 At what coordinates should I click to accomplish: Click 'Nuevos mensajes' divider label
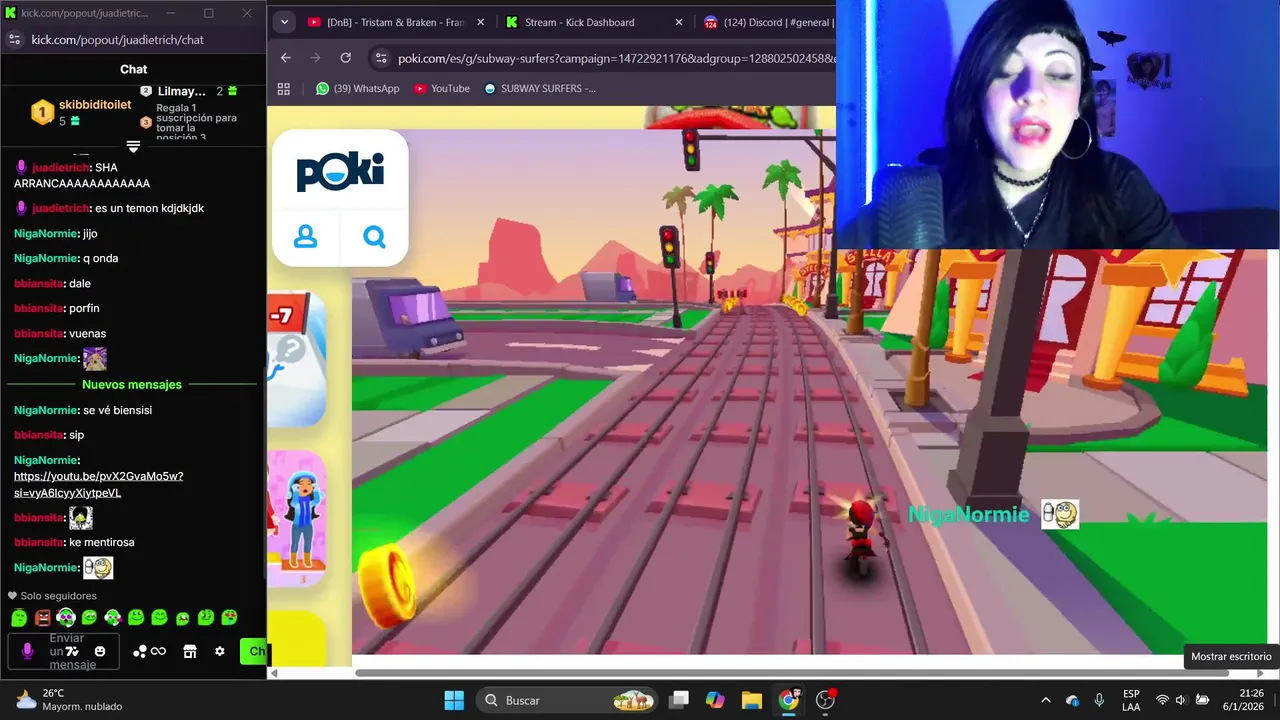(132, 384)
